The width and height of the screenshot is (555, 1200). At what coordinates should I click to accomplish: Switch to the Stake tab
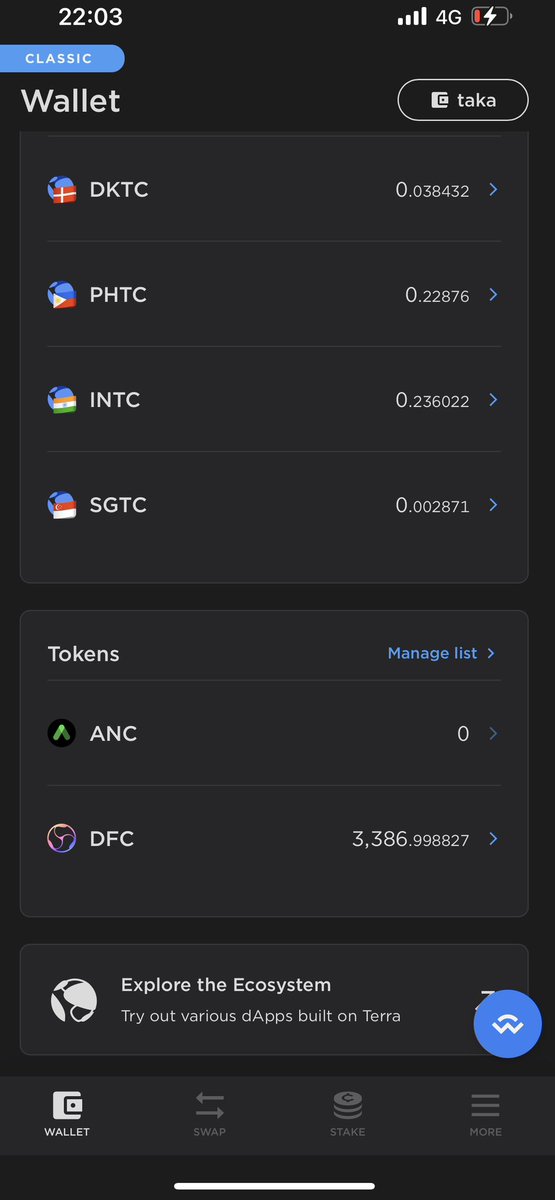tap(348, 1114)
